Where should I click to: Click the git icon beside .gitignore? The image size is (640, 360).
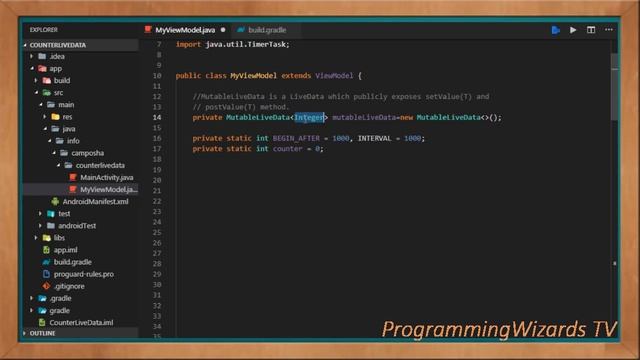[x=47, y=286]
